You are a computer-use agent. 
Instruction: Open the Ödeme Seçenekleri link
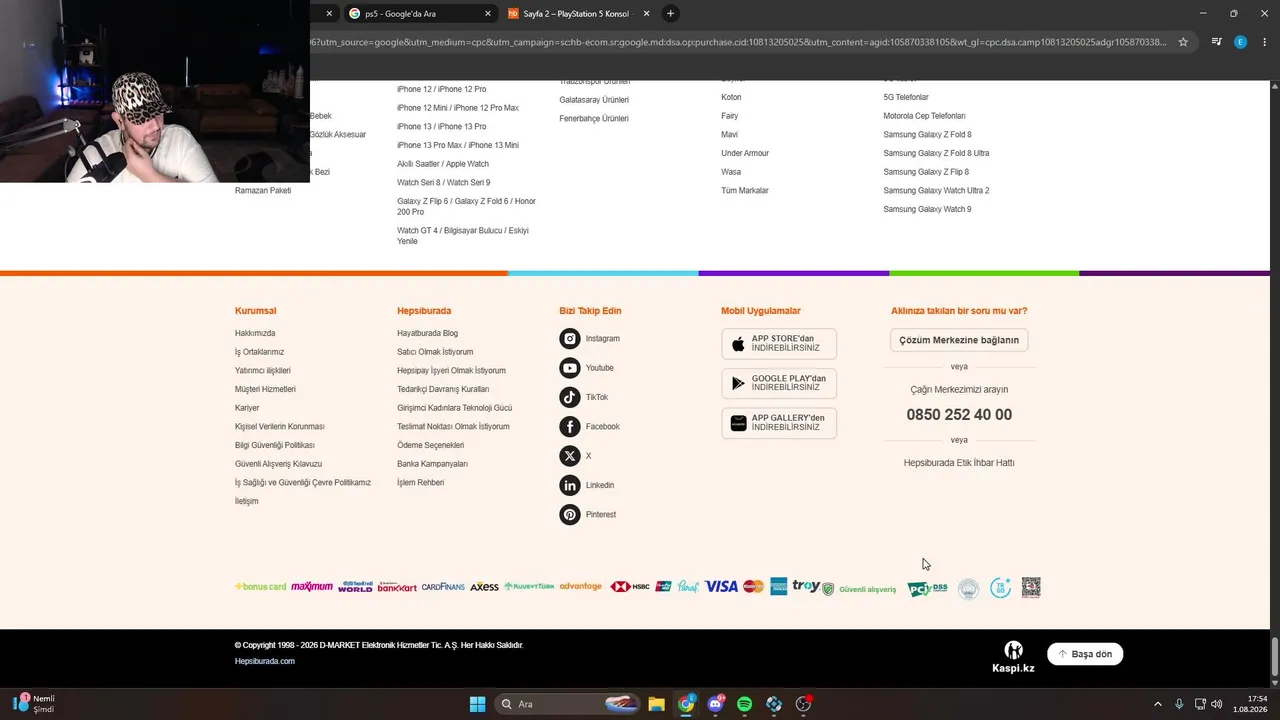(430, 445)
